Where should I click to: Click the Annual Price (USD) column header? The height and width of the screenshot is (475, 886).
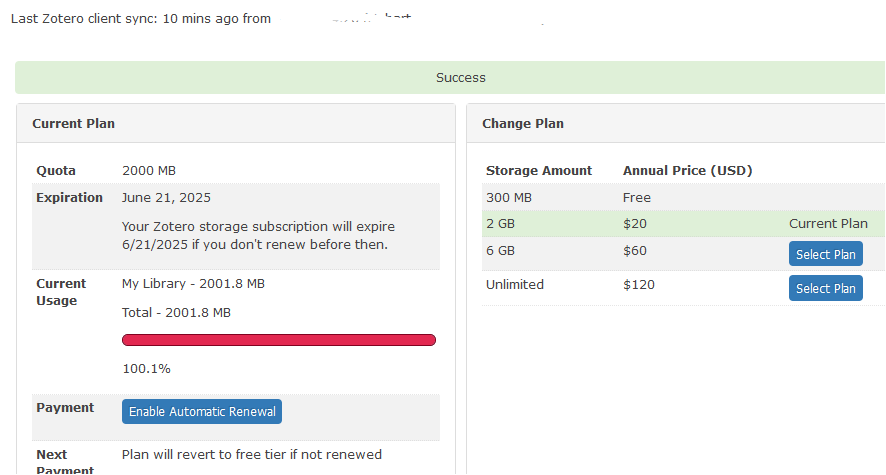point(688,171)
